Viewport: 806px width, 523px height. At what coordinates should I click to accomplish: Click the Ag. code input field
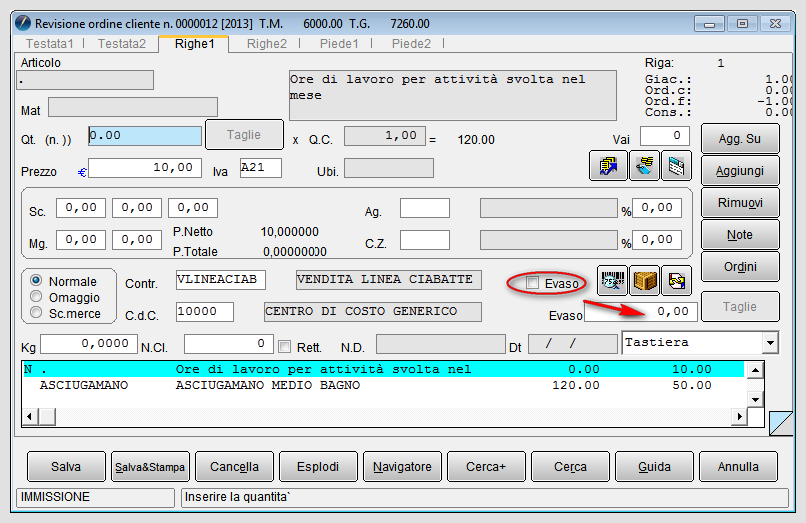click(425, 208)
